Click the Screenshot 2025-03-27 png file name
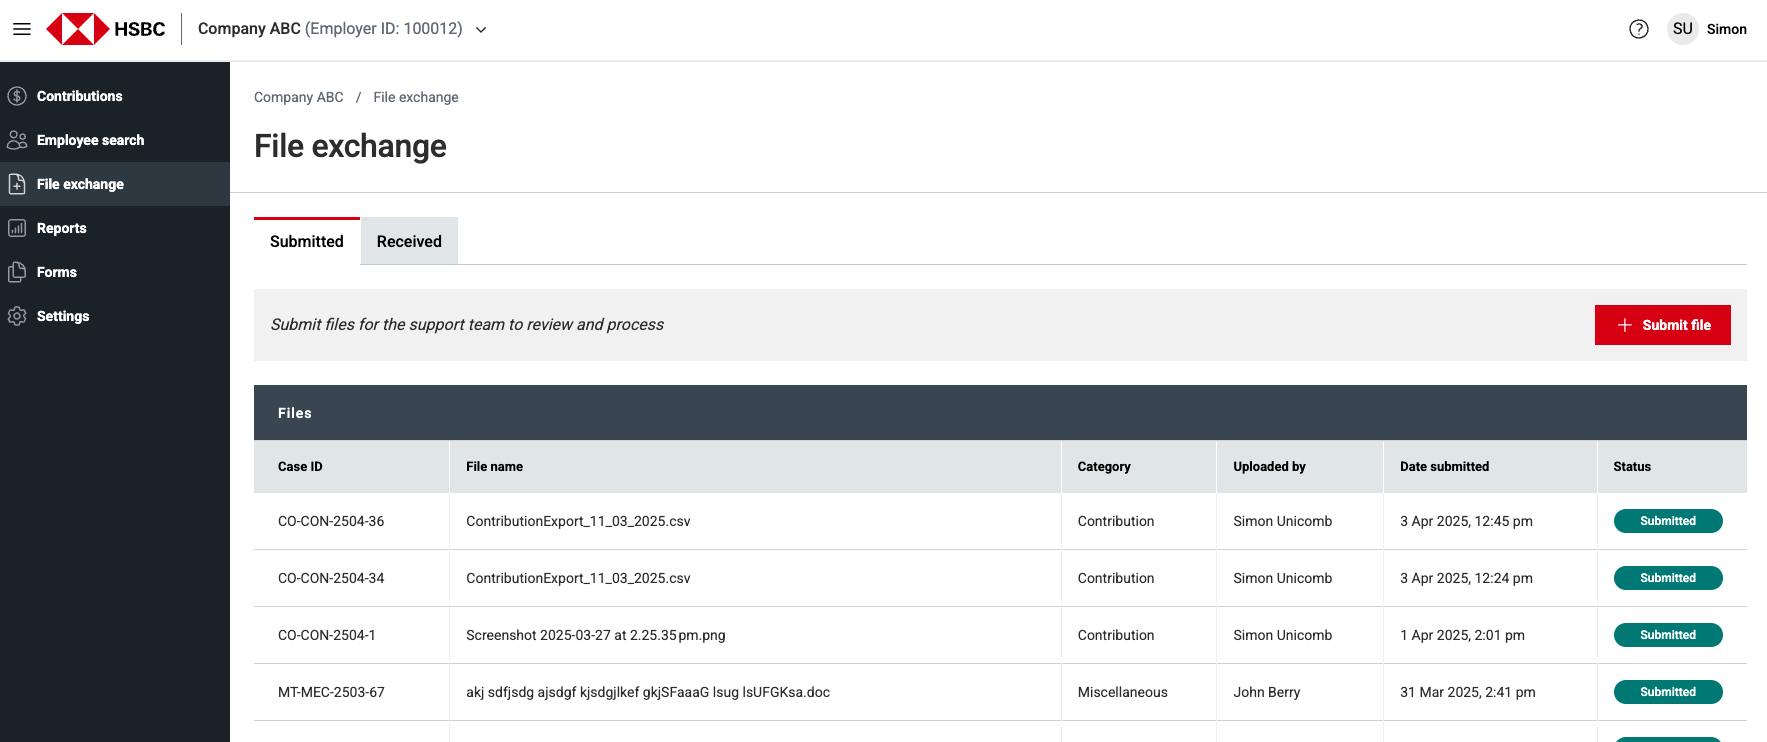Viewport: 1767px width, 742px height. pyautogui.click(x=596, y=635)
